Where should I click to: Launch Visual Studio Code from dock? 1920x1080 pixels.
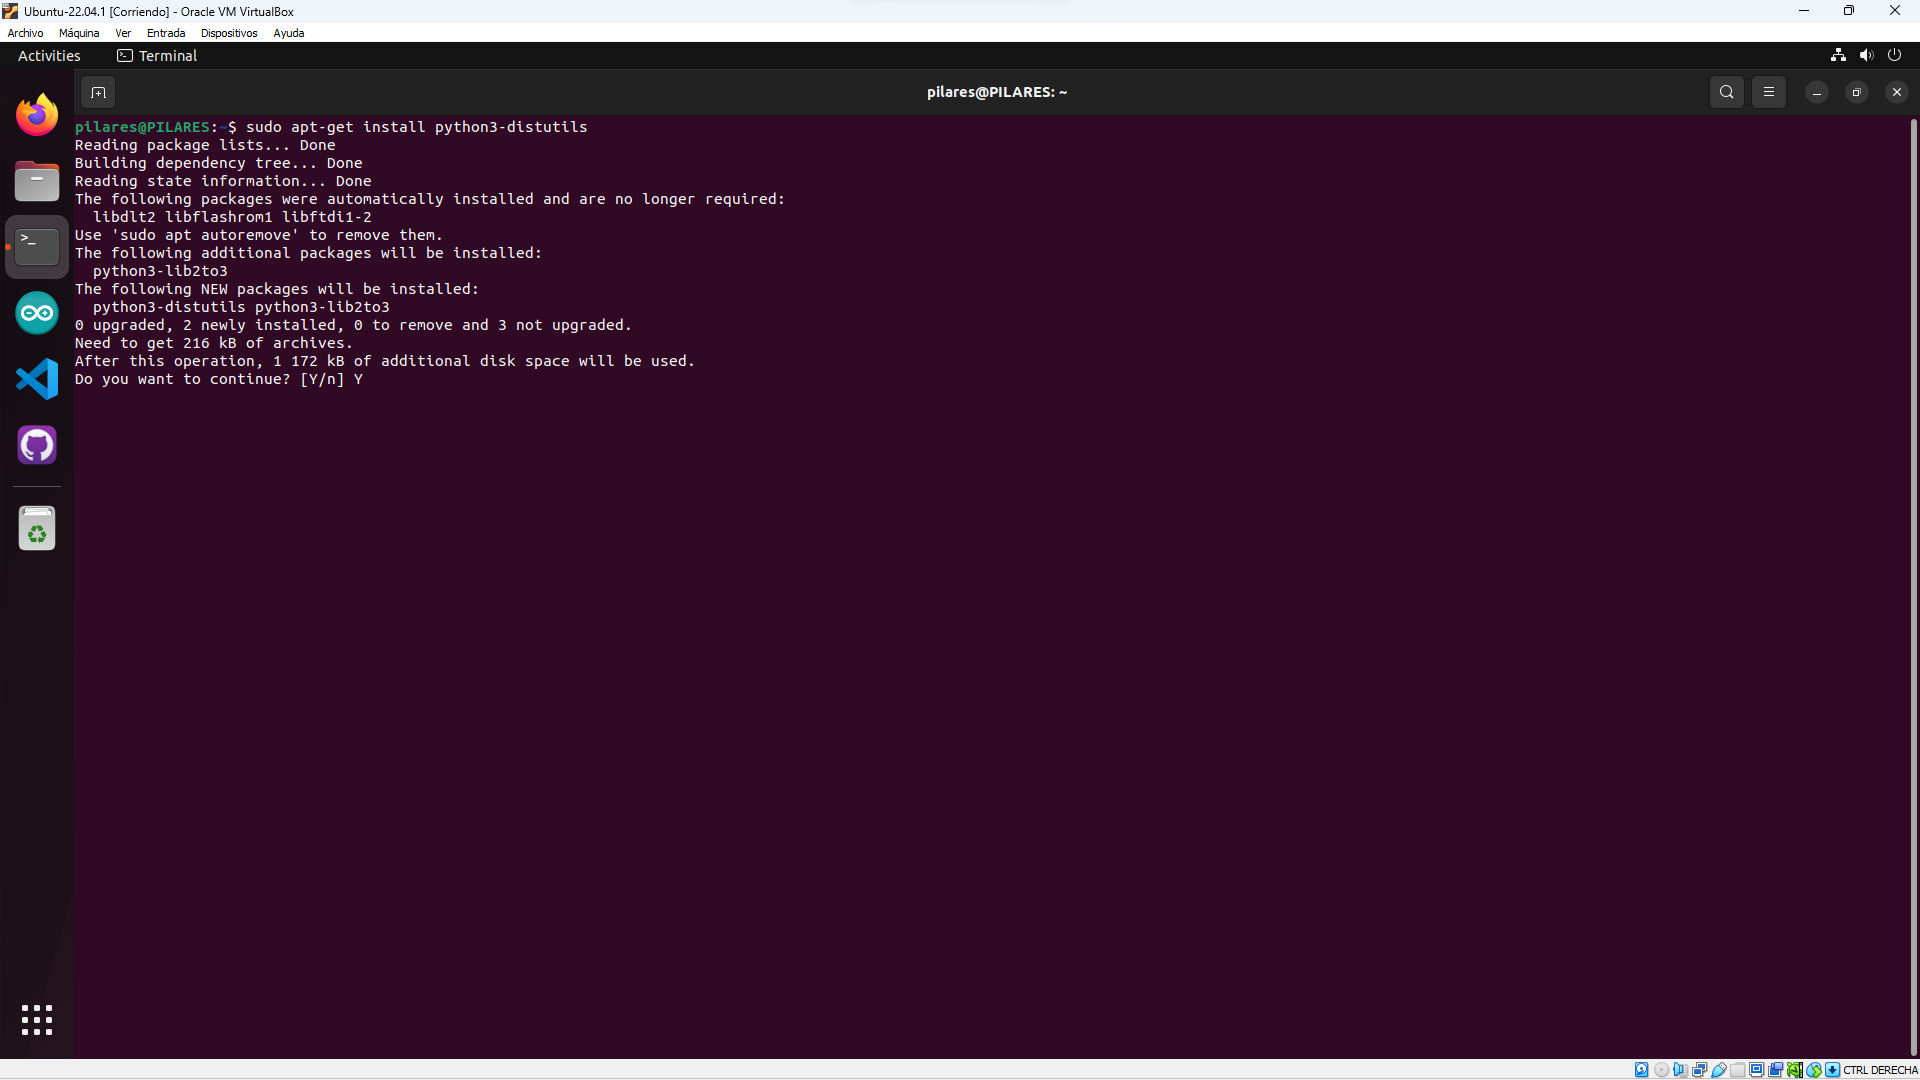tap(37, 379)
